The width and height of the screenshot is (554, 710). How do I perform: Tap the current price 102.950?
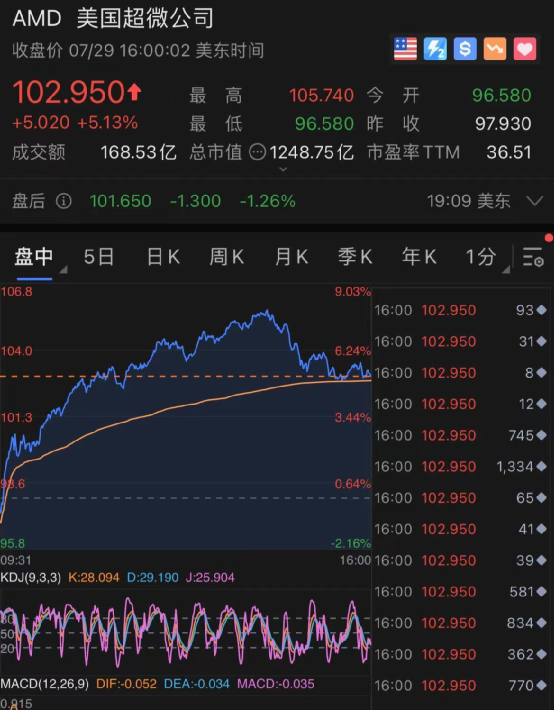[x=68, y=92]
